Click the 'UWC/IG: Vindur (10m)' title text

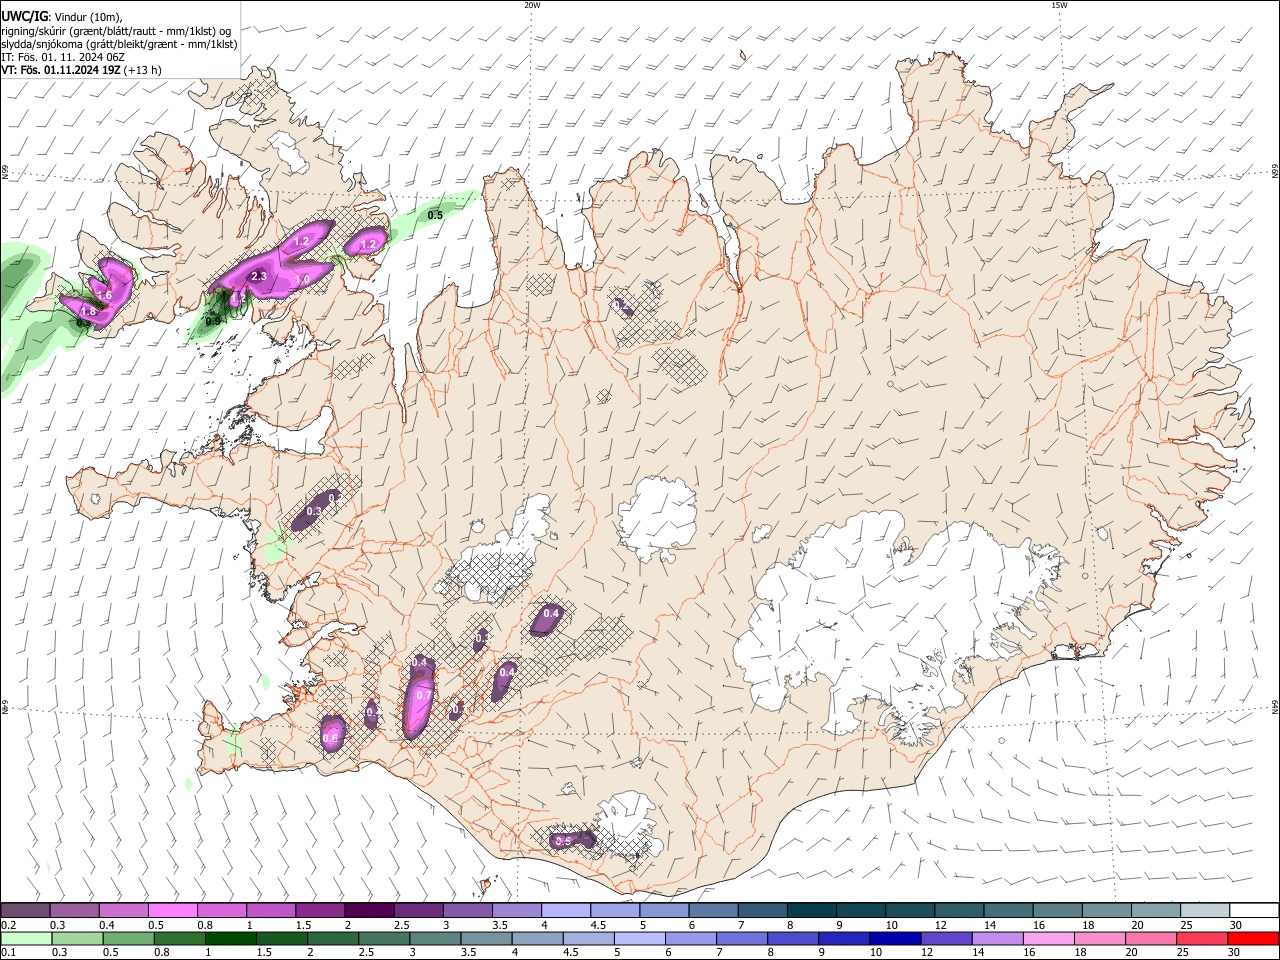coord(62,15)
